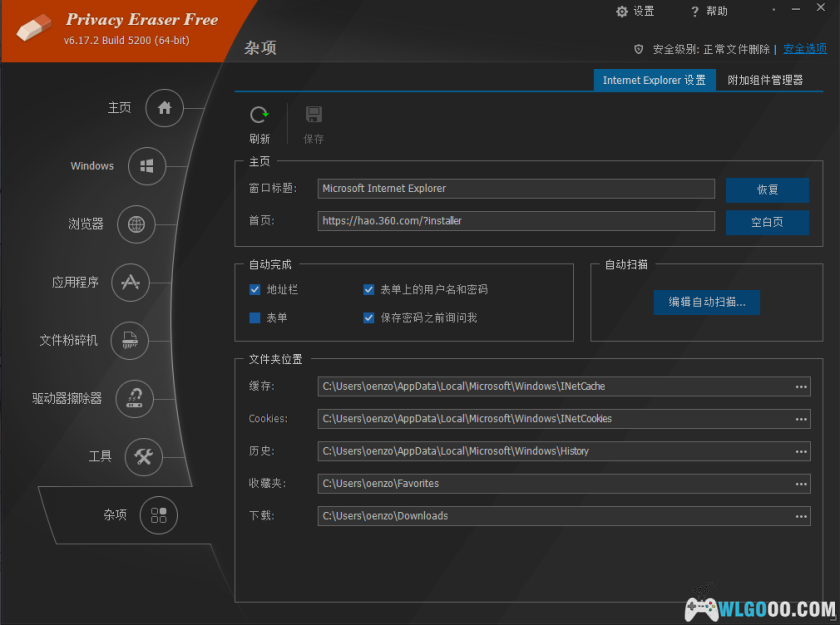Select the 应用程序 (Applications) sidebar icon
This screenshot has height=625, width=840.
coord(129,282)
